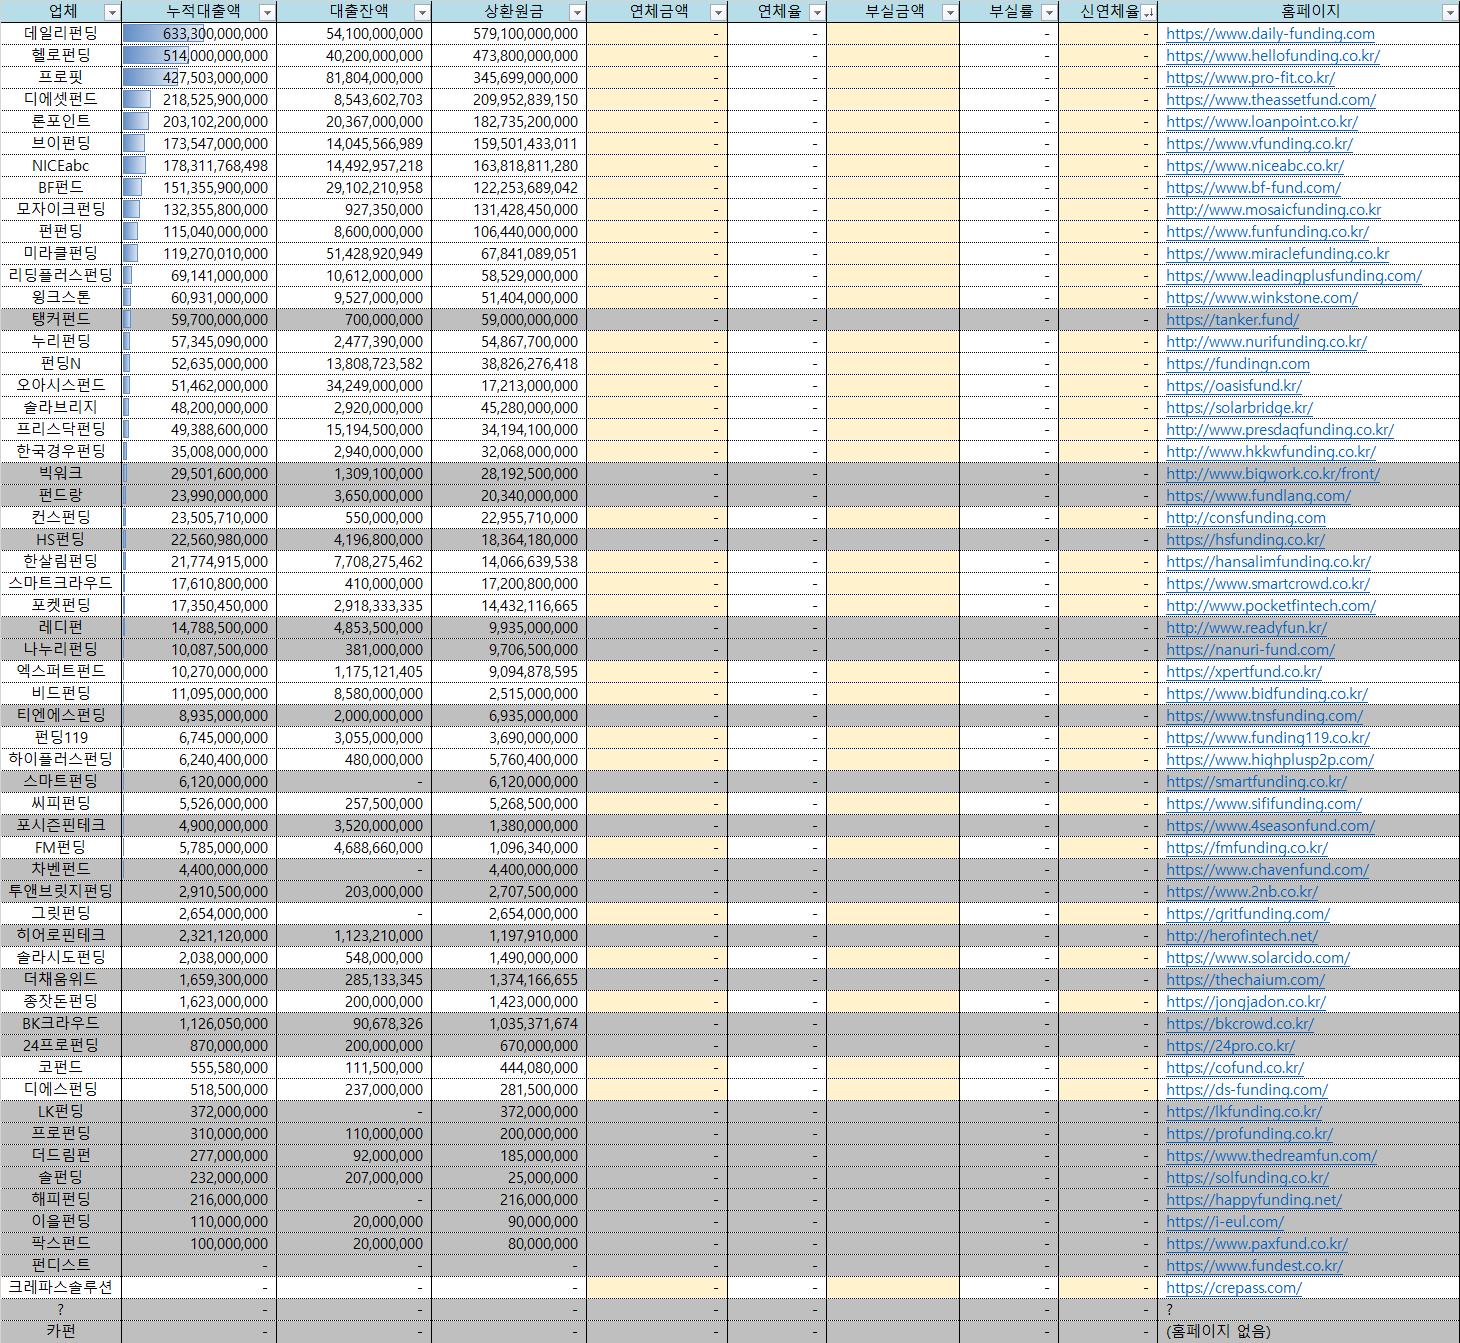Open the 24pro.co.kr link
Image resolution: width=1460 pixels, height=1343 pixels.
(x=1230, y=1046)
